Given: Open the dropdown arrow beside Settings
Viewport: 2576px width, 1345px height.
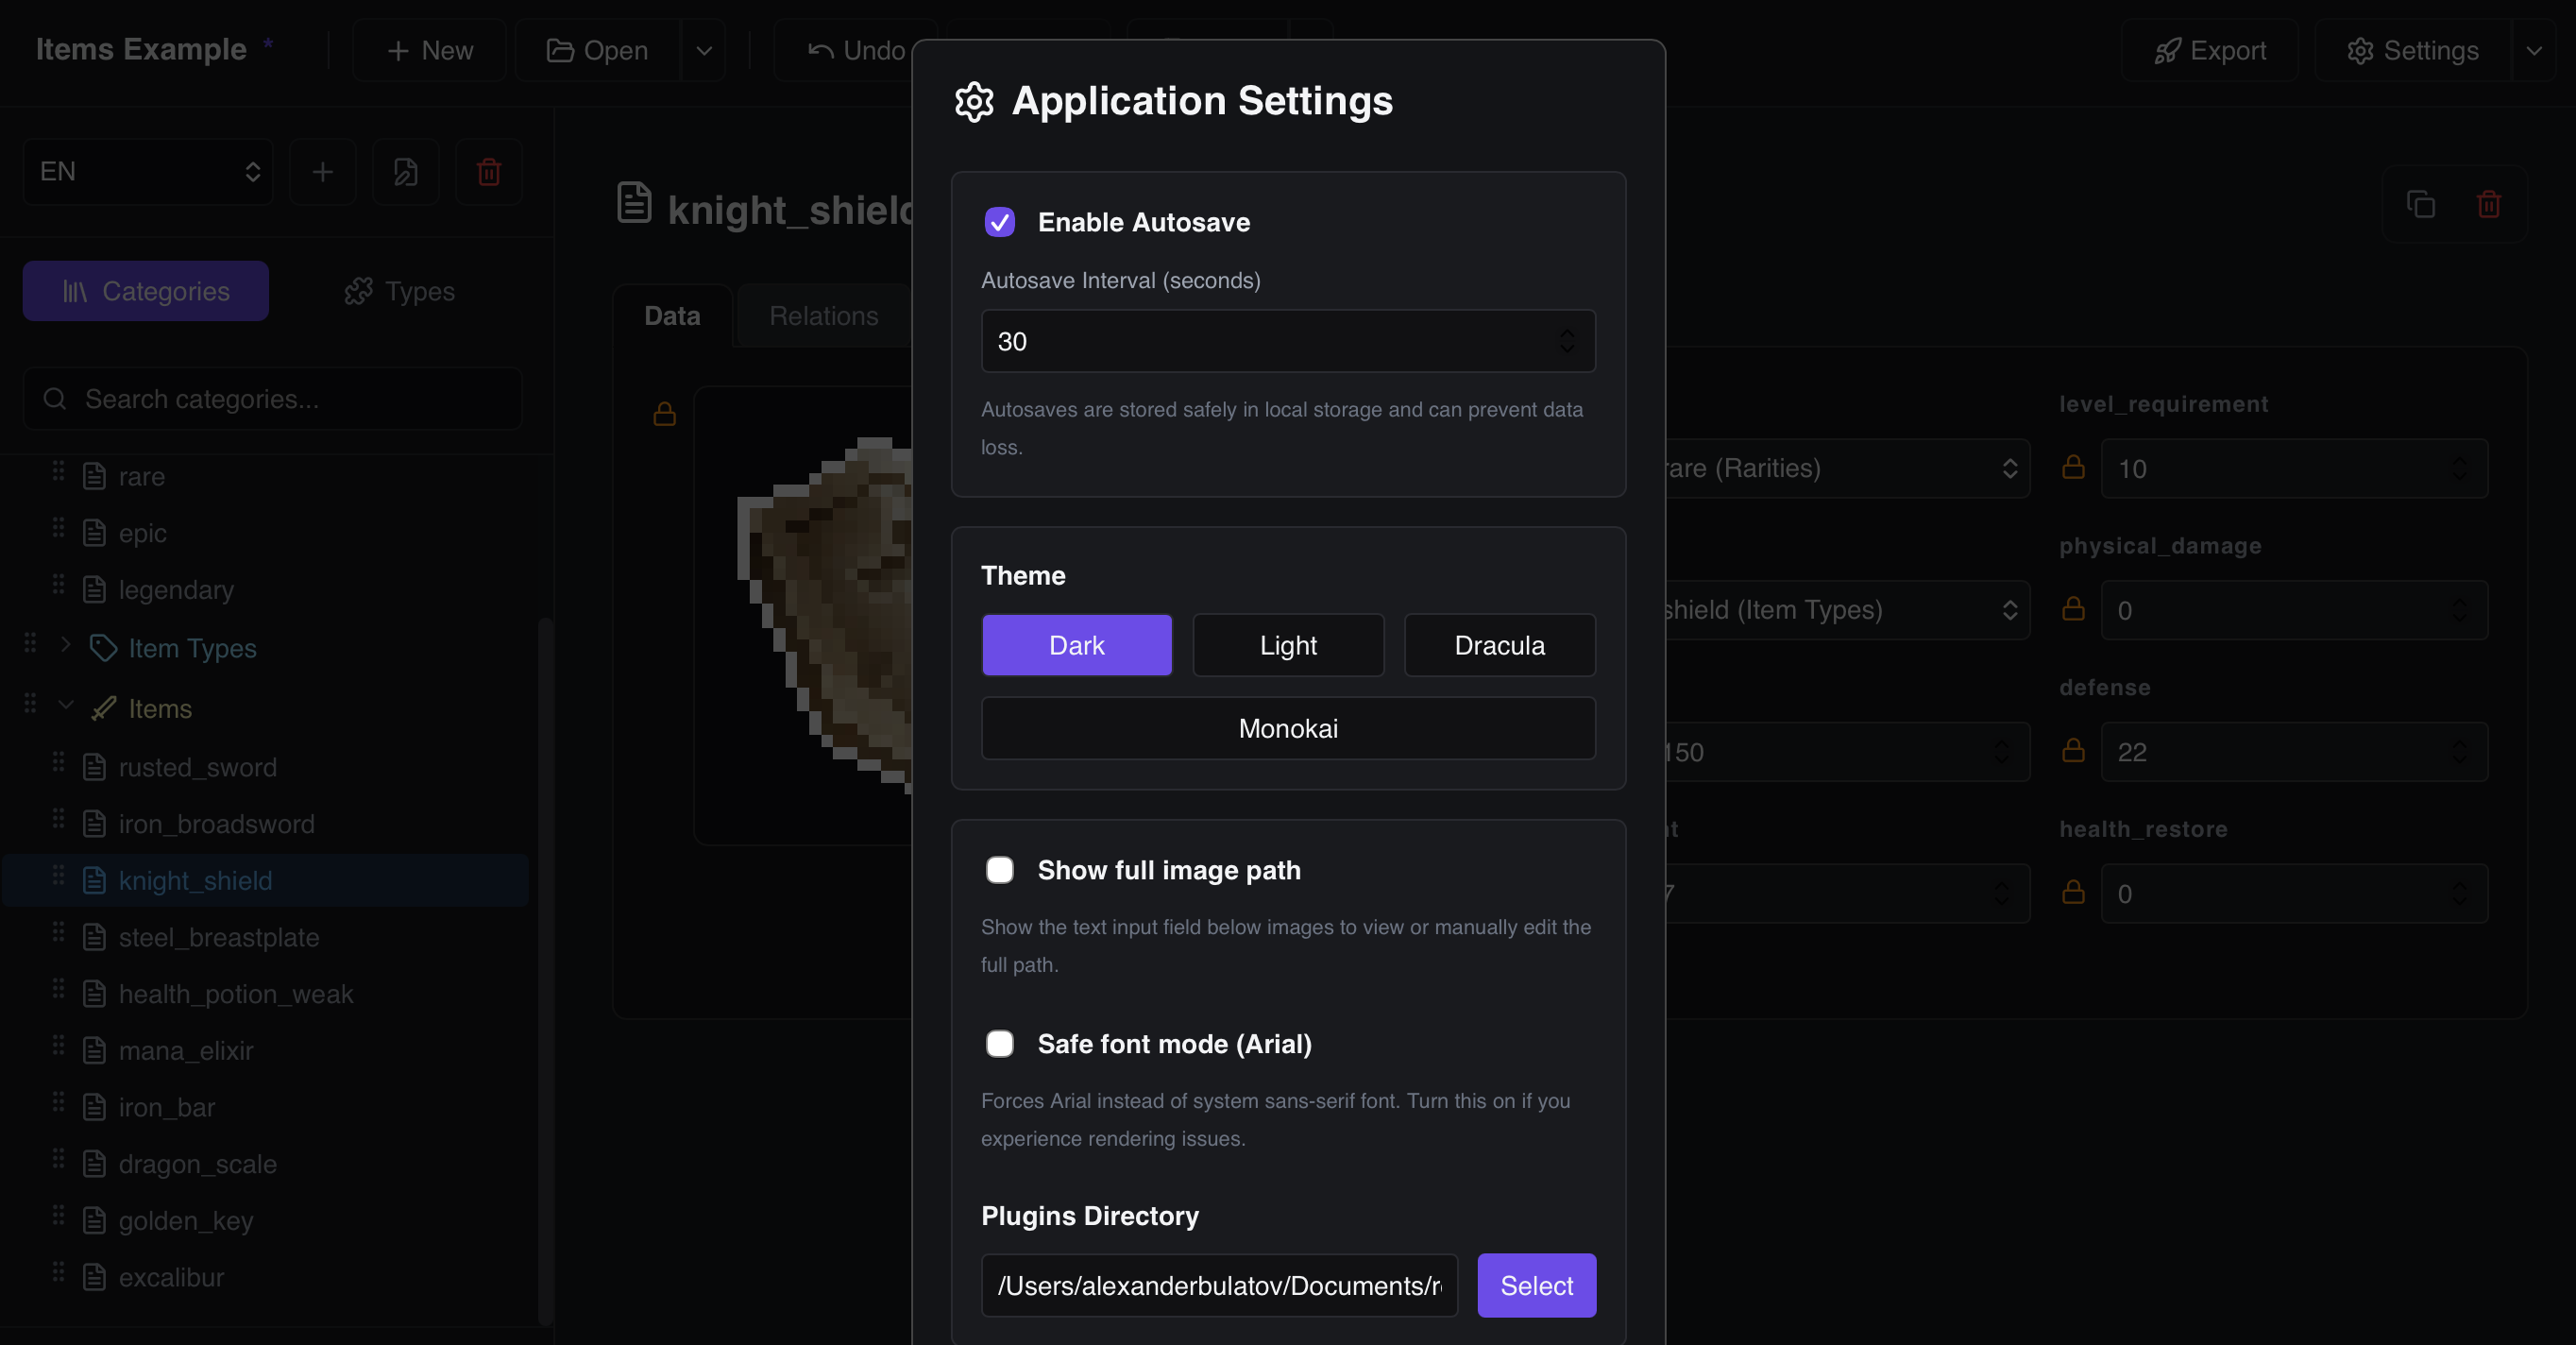Looking at the screenshot, I should click(2534, 50).
